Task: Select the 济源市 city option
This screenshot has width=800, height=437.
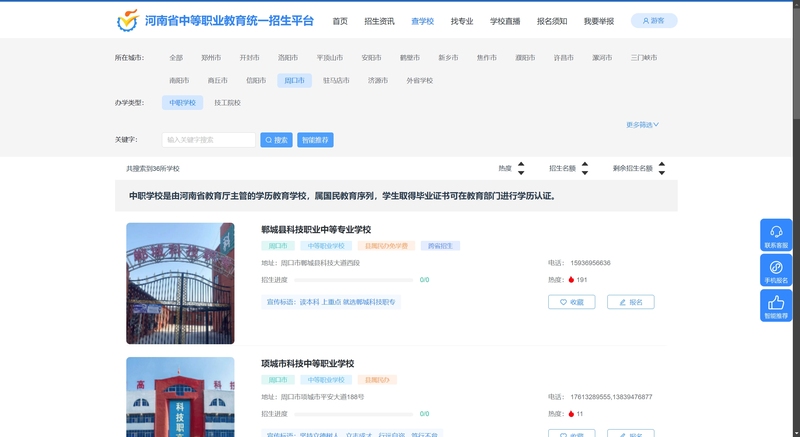Action: point(378,80)
